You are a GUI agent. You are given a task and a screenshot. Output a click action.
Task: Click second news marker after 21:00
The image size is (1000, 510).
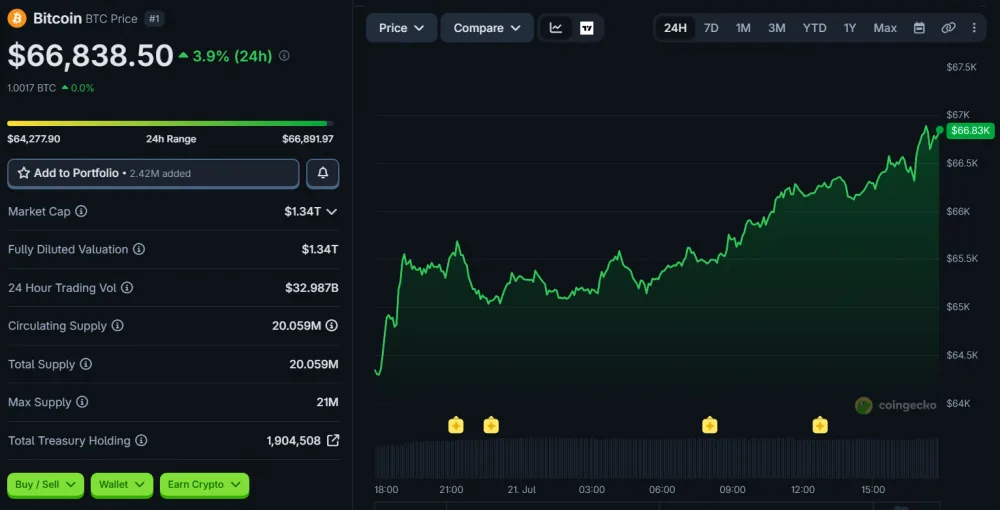[x=491, y=425]
